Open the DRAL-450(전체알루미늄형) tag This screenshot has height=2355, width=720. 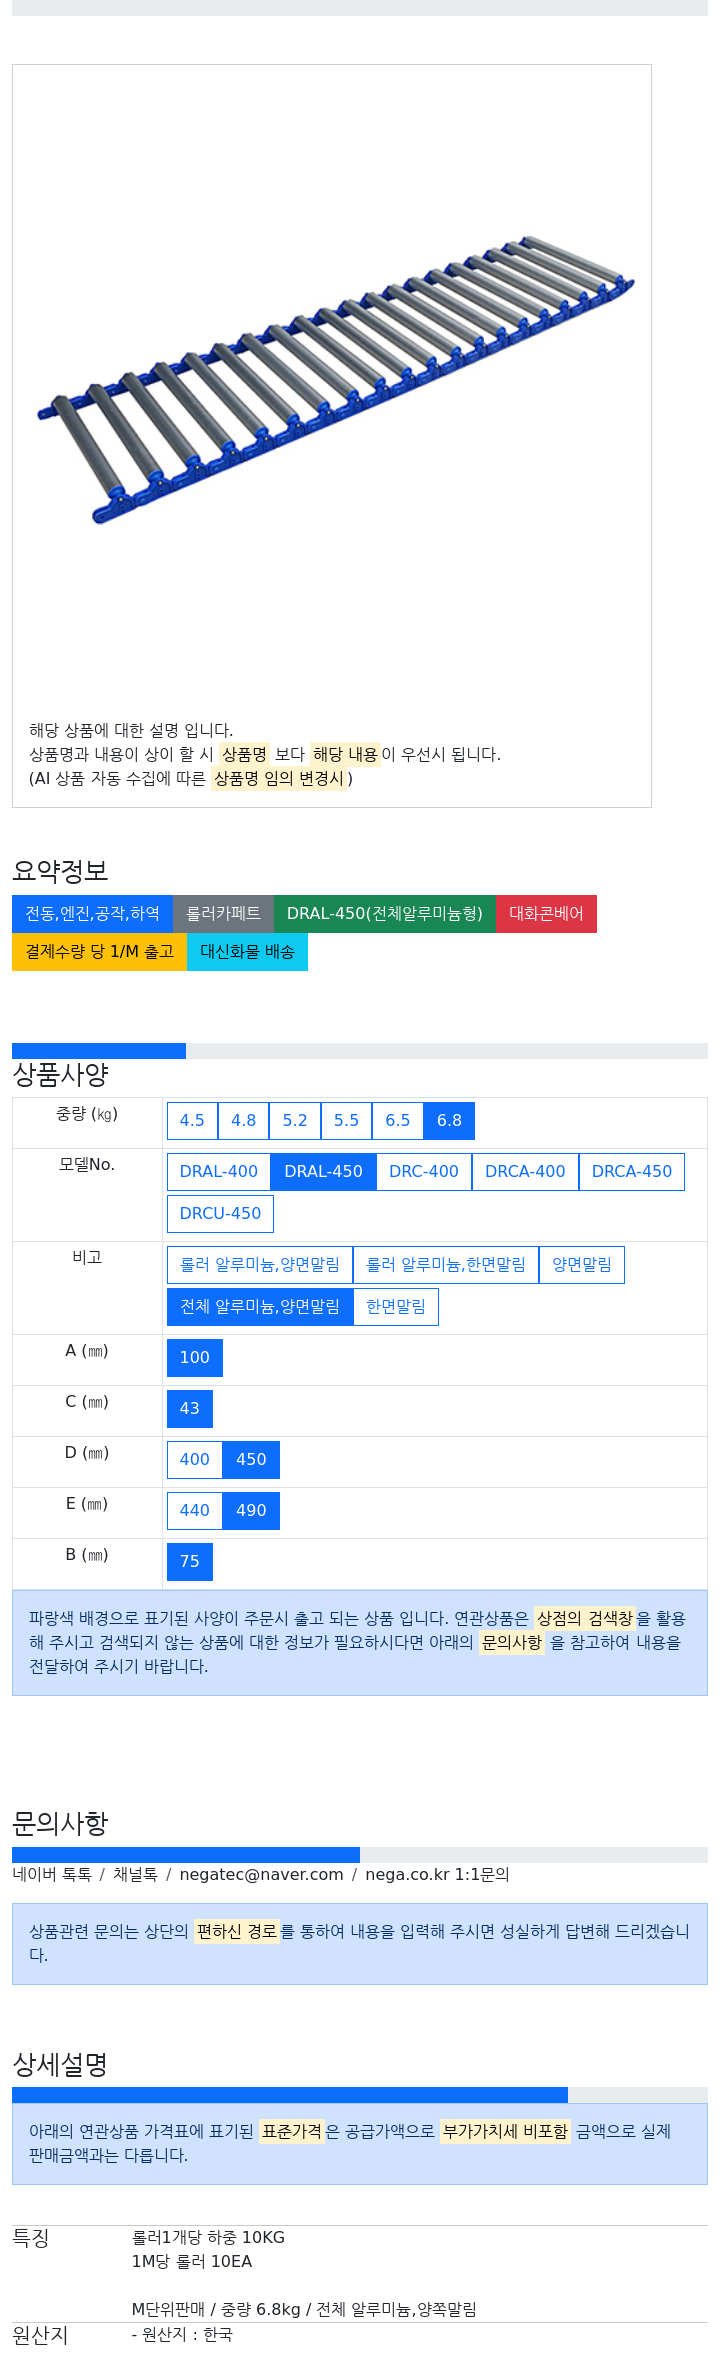pos(385,914)
